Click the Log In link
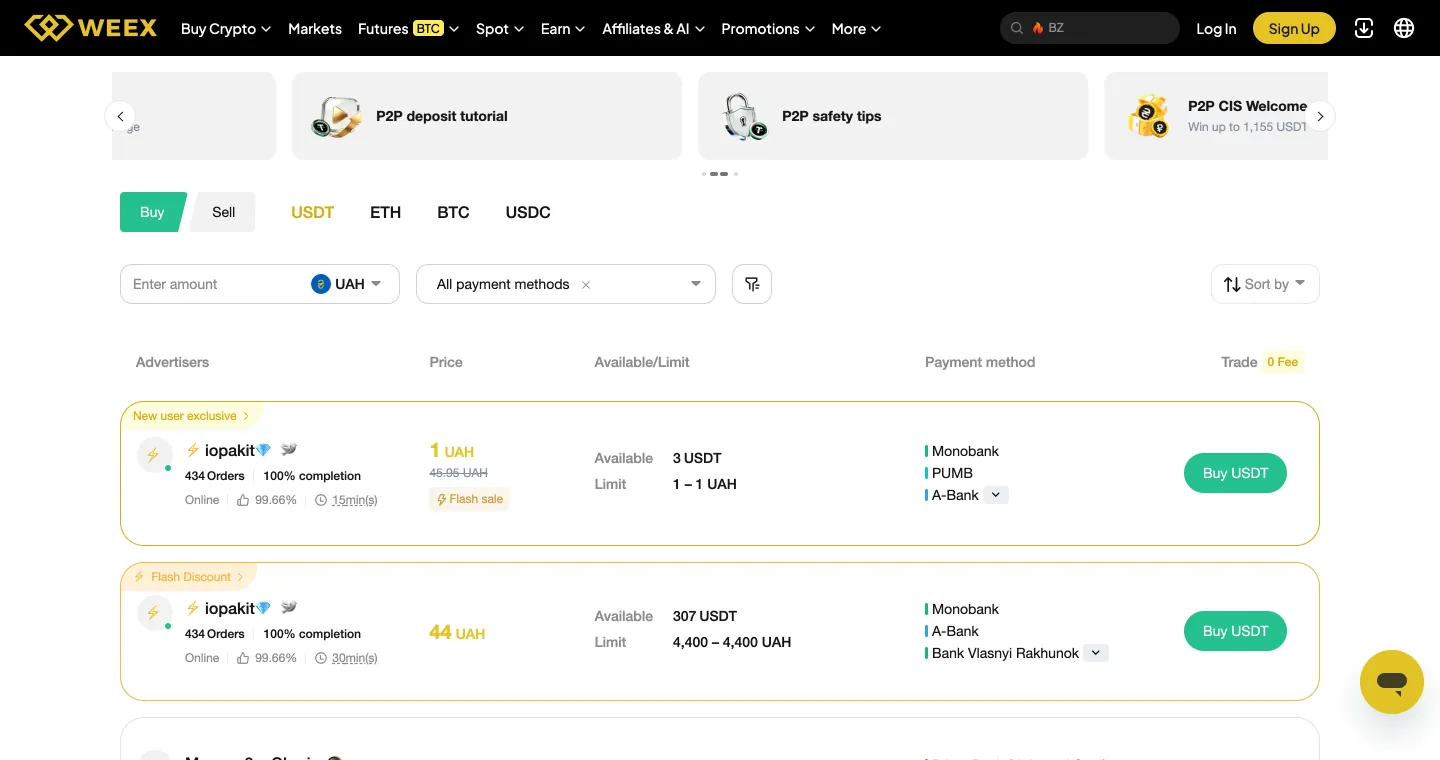 (1216, 29)
